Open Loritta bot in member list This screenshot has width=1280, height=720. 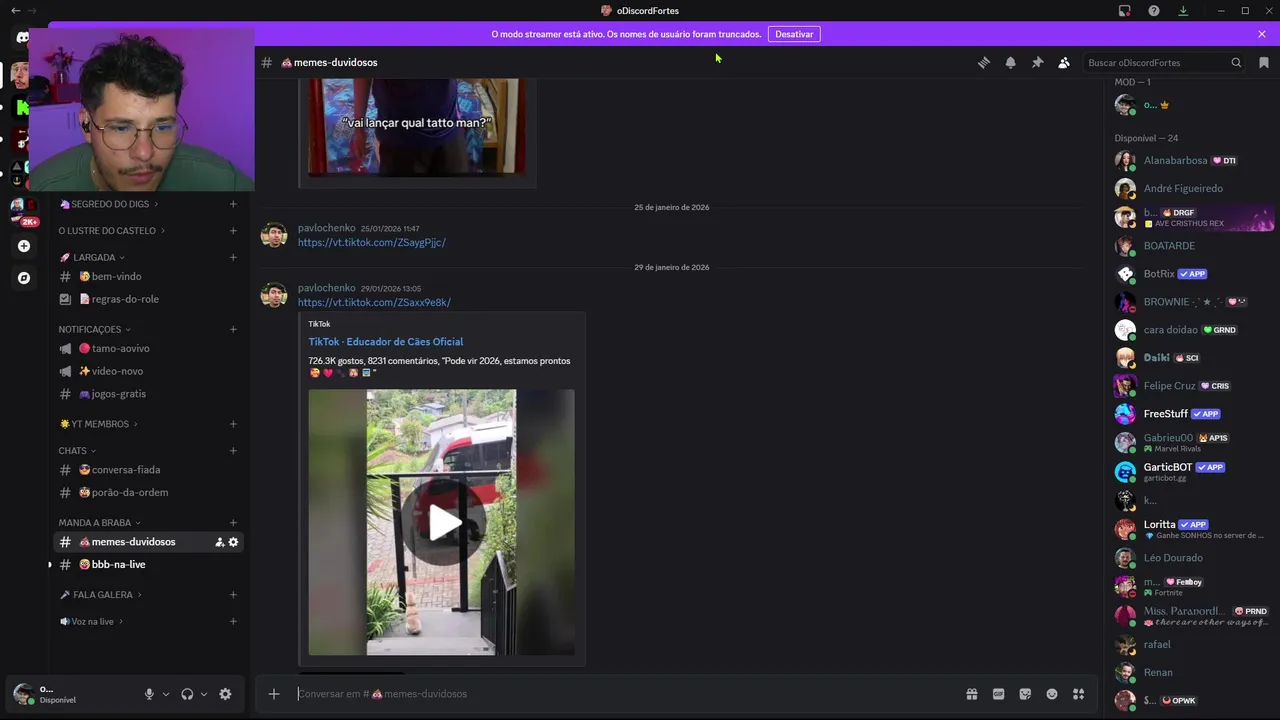[1193, 529]
